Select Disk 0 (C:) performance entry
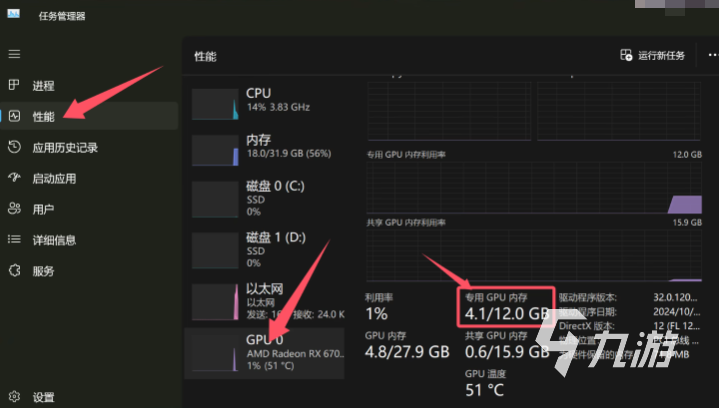The width and height of the screenshot is (719, 408). tap(265, 199)
